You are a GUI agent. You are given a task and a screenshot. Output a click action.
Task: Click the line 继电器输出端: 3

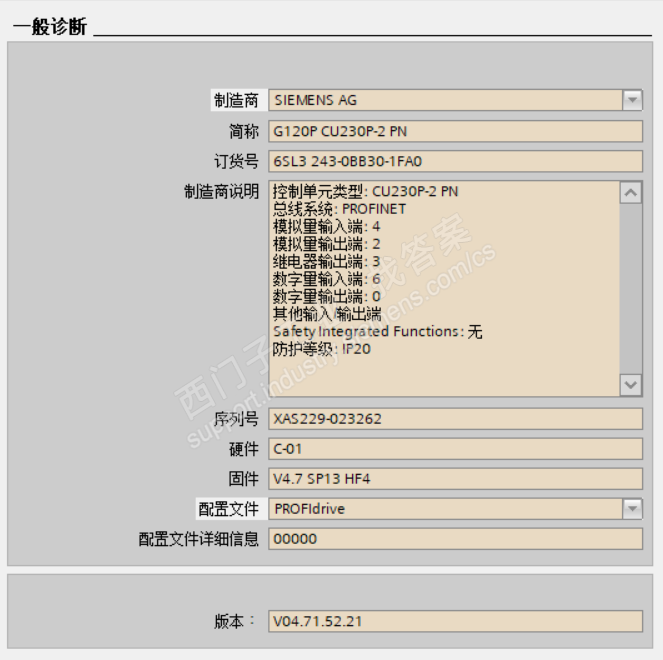click(x=326, y=262)
